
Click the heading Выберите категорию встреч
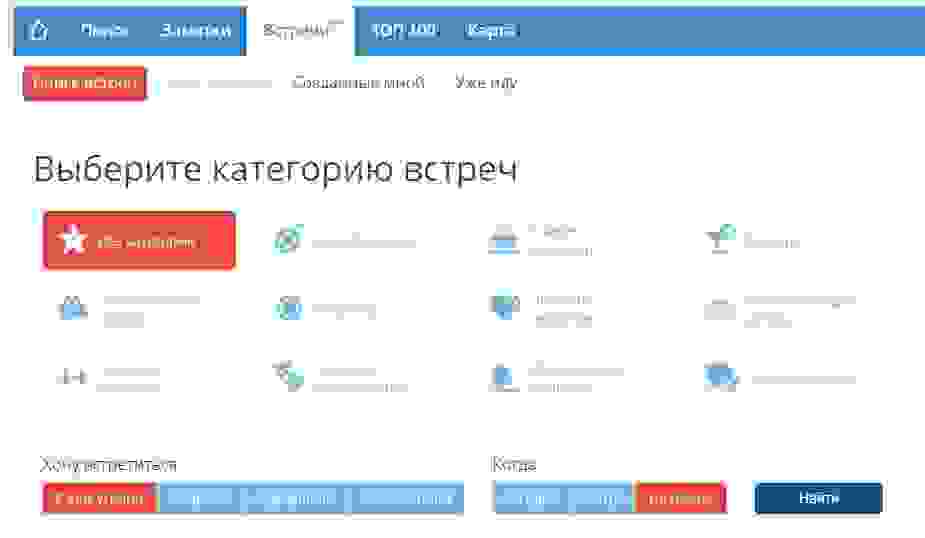[x=275, y=170]
